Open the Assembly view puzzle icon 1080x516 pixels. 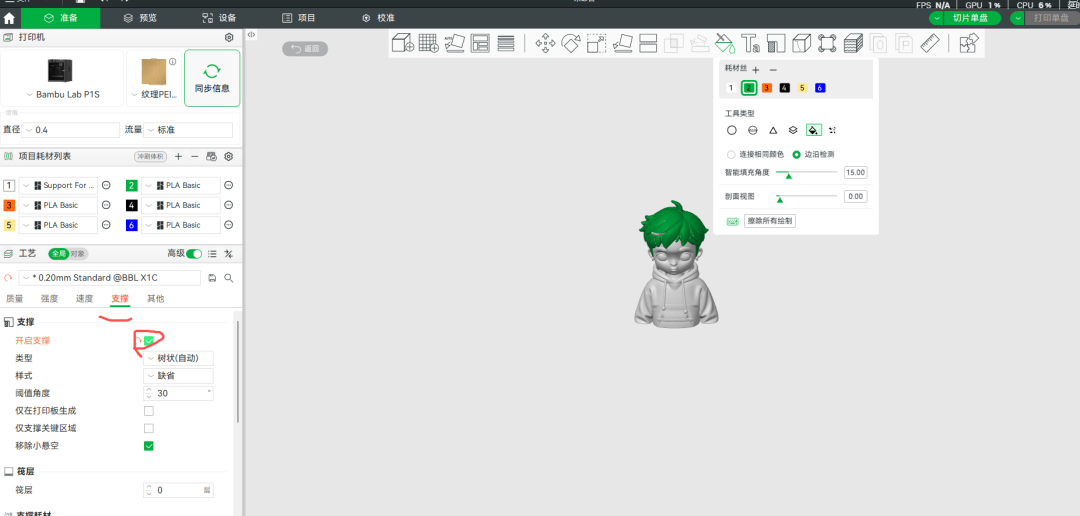(x=969, y=43)
